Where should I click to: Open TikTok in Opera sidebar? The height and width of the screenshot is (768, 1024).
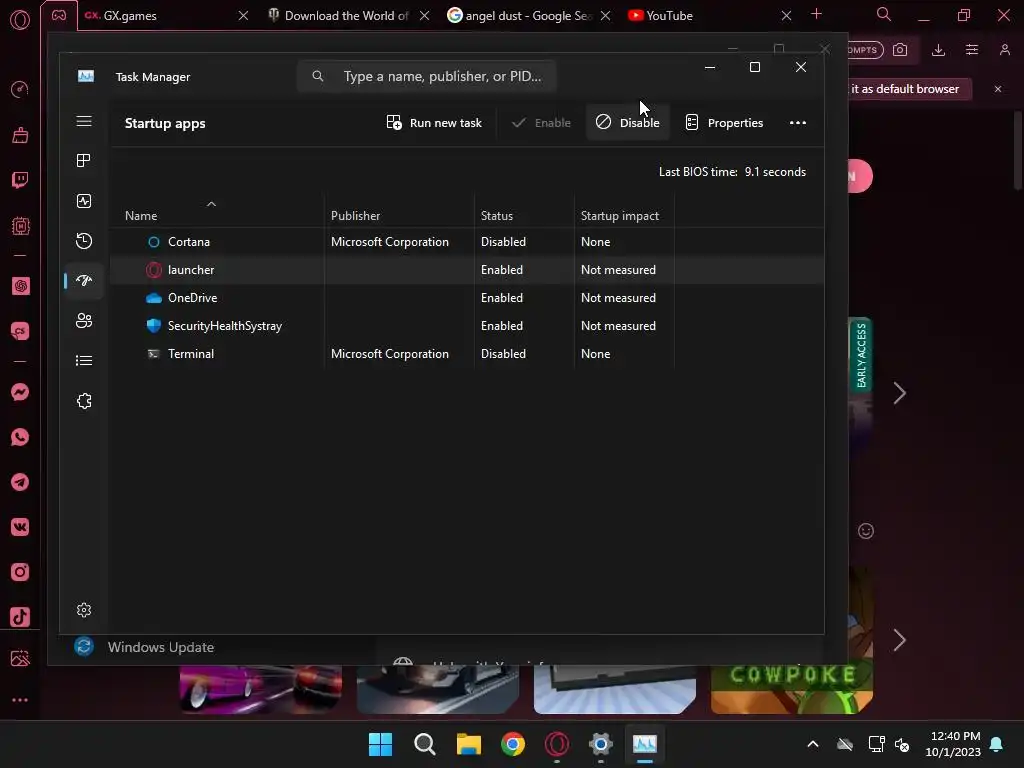coord(20,617)
